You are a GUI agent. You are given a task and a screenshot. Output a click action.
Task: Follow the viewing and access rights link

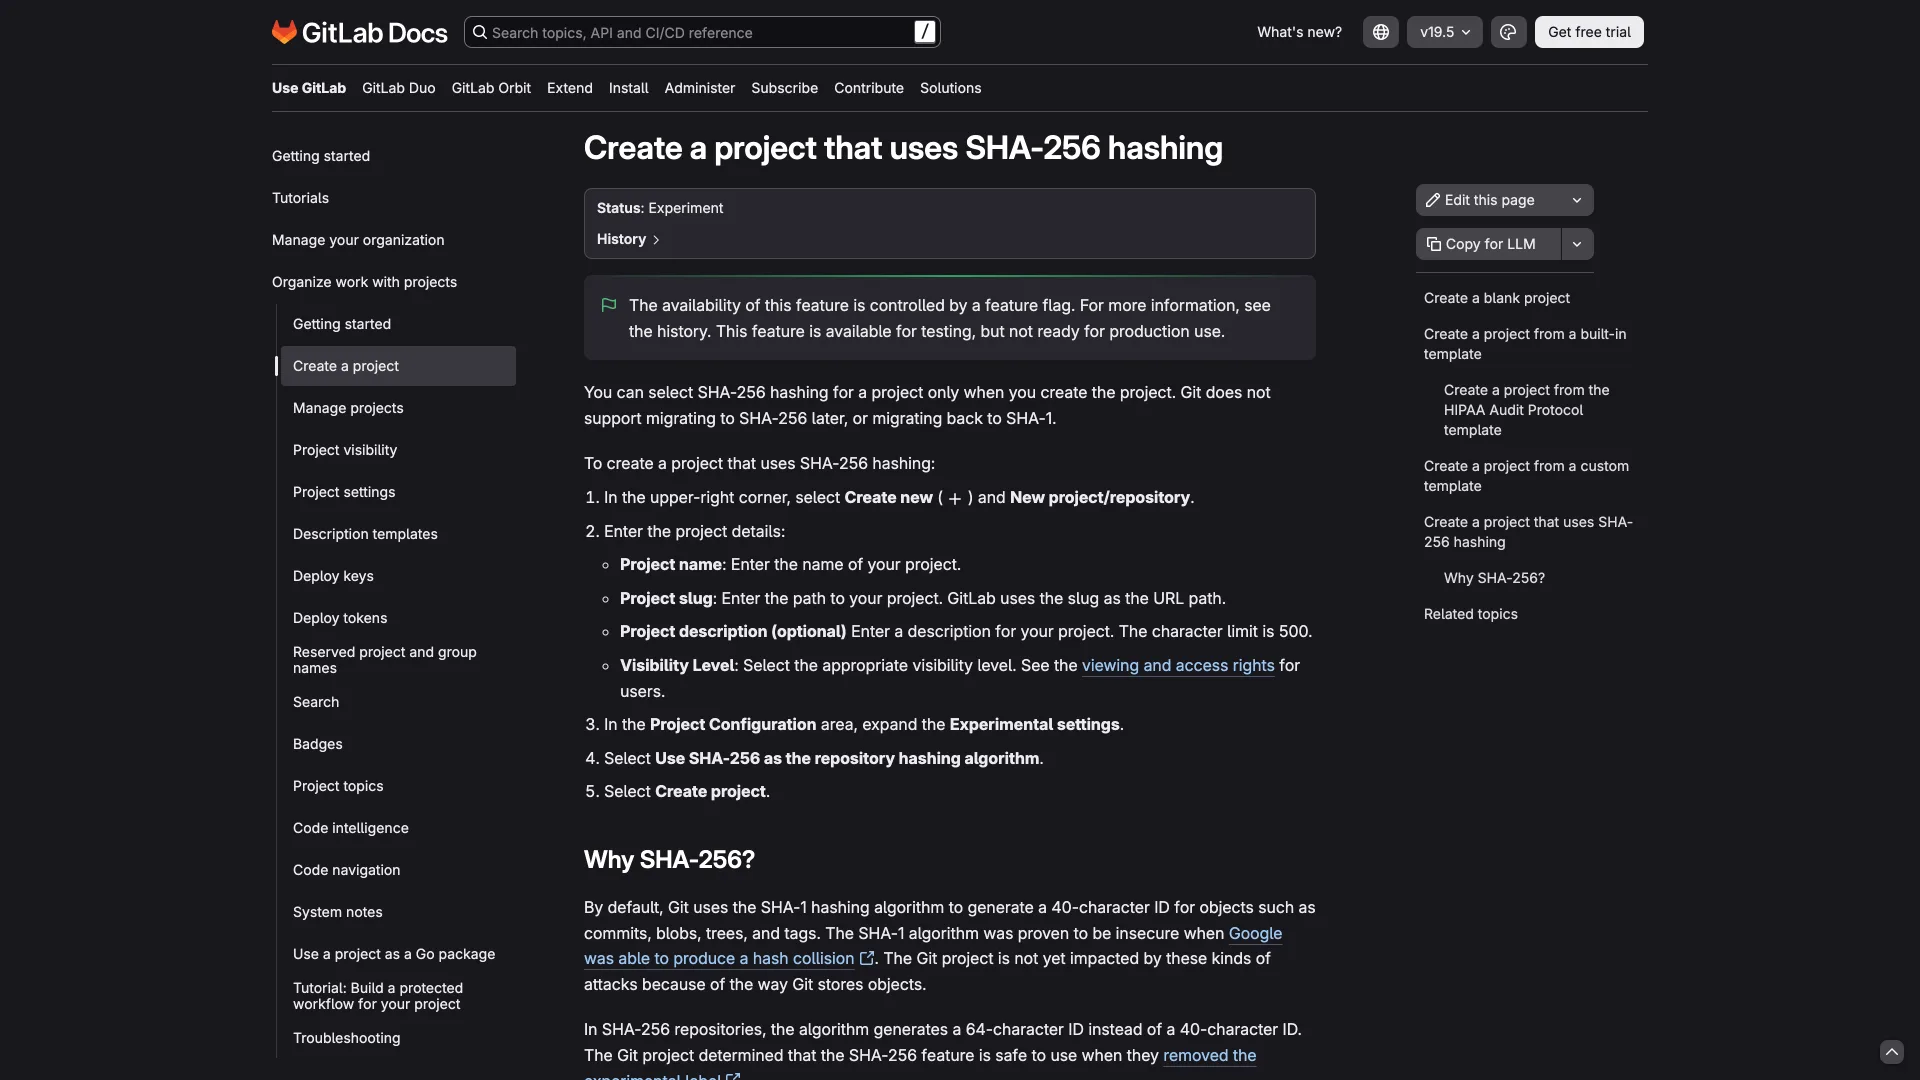pos(1178,665)
